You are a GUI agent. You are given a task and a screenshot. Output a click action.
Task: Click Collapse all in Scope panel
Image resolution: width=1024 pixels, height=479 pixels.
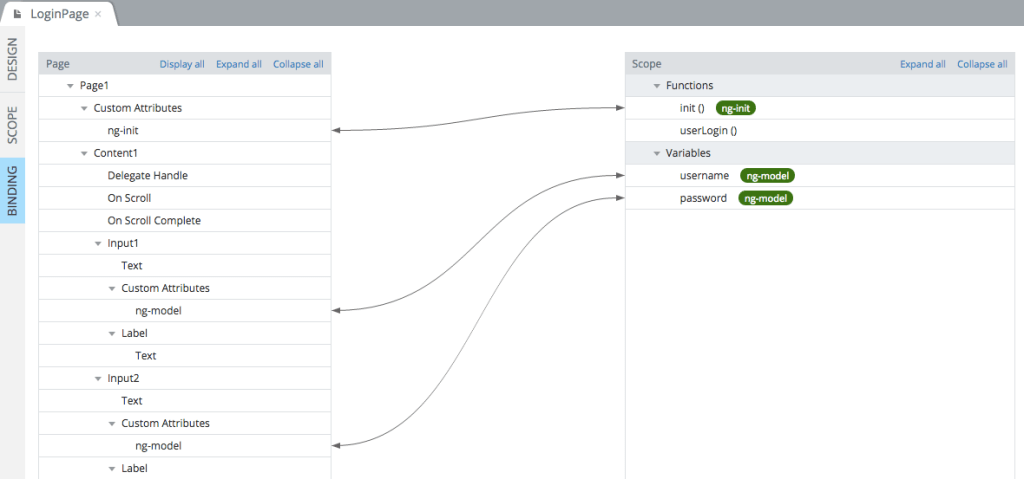[x=981, y=64]
